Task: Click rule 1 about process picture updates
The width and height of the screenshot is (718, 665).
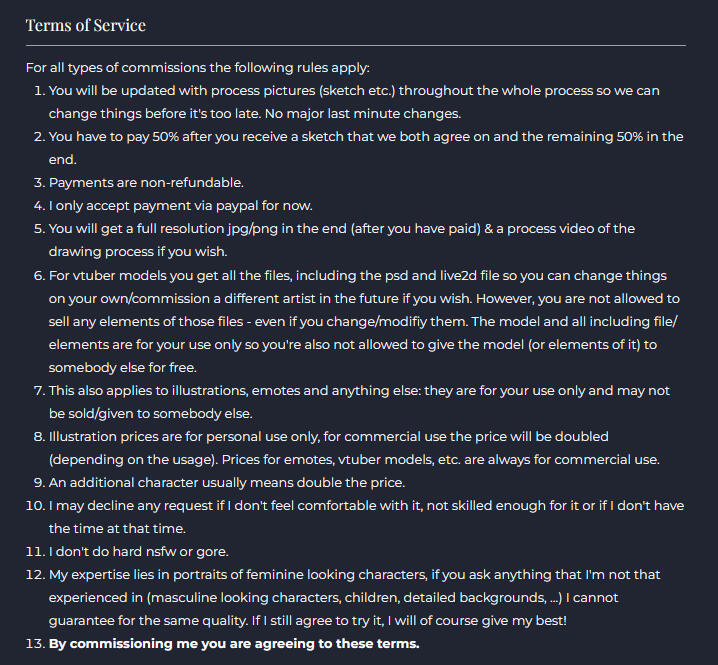Action: pos(353,91)
